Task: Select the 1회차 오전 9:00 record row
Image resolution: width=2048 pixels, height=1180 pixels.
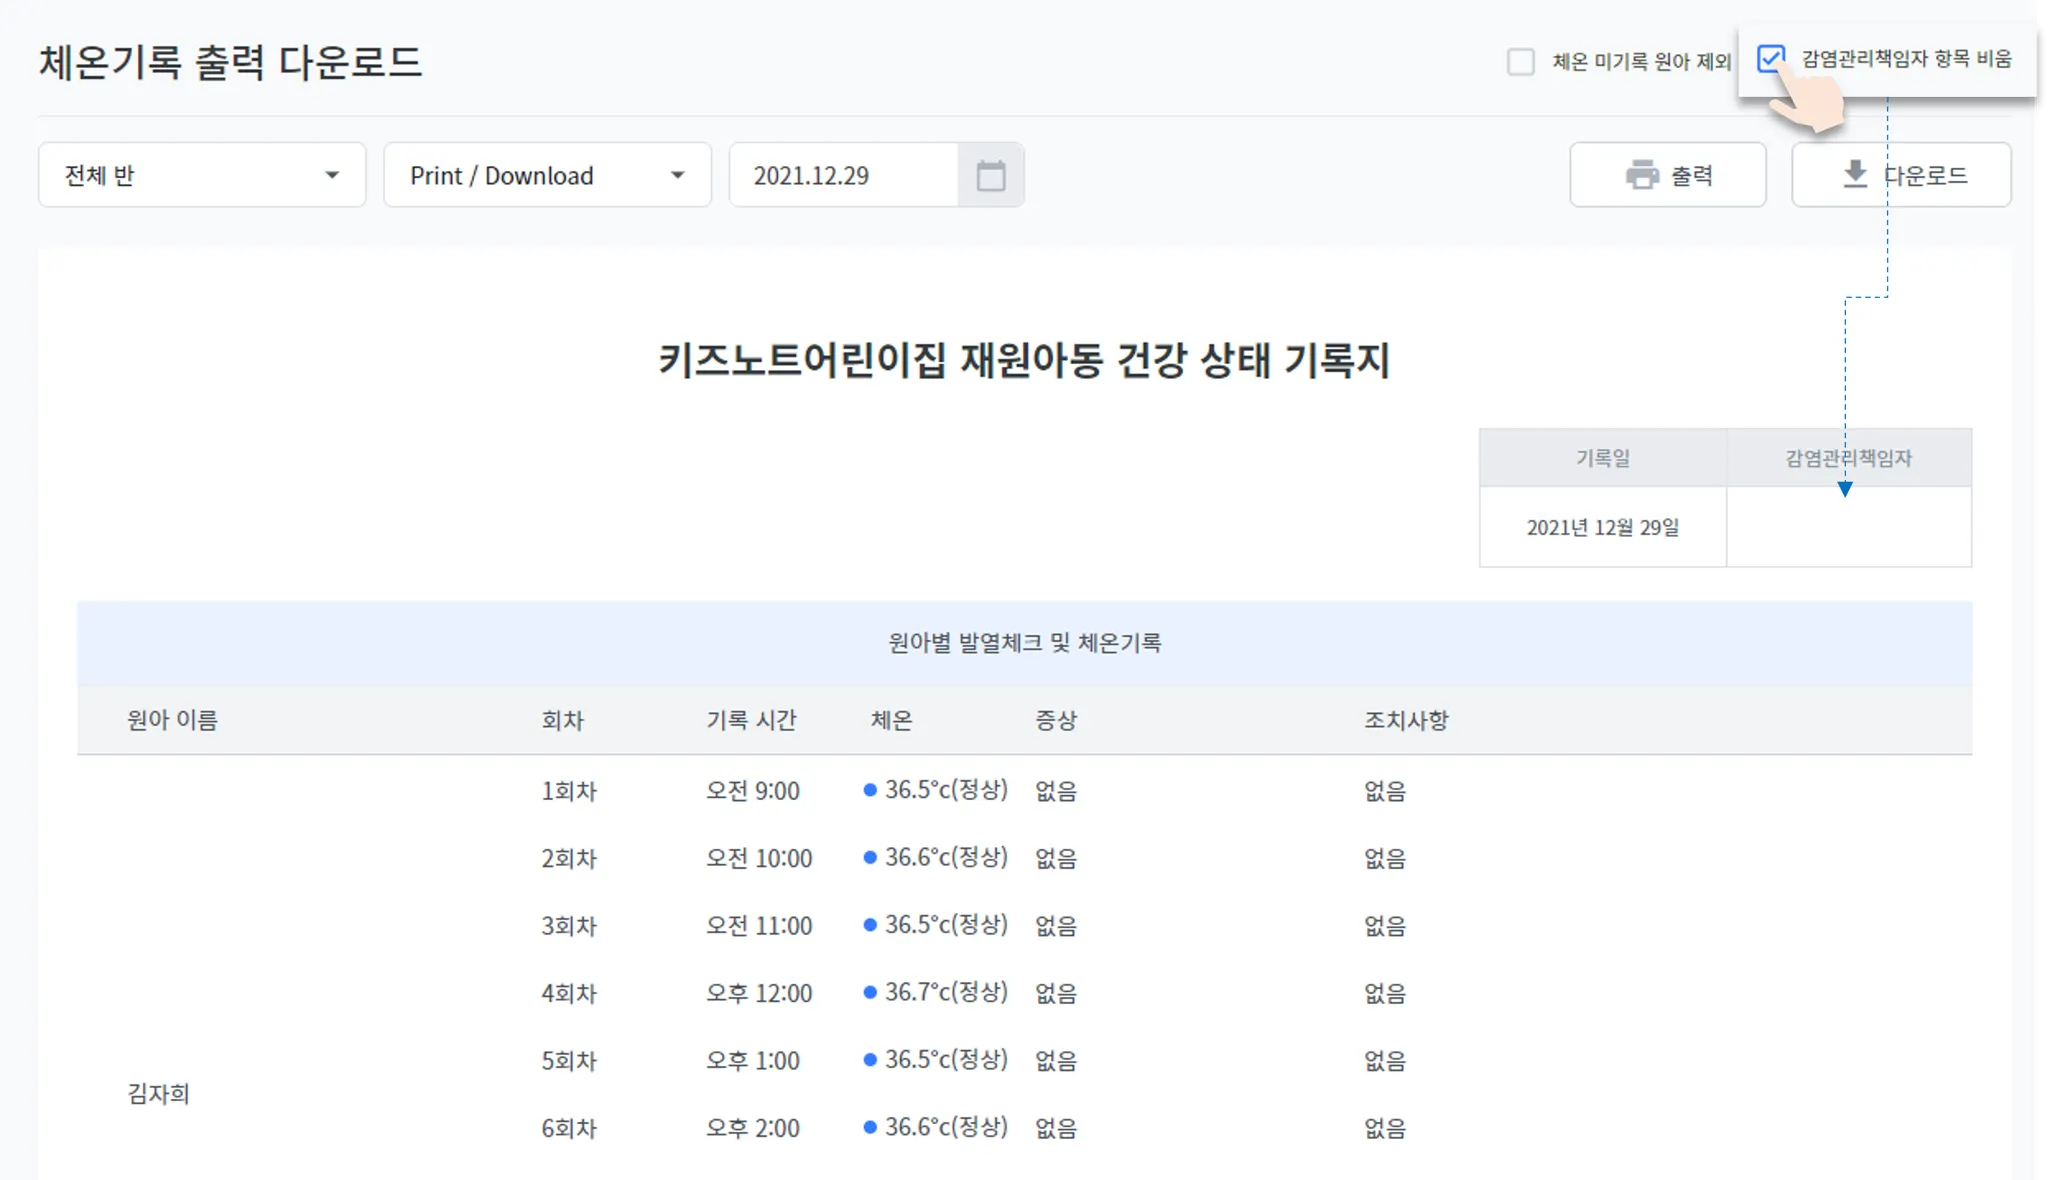Action: [752, 791]
